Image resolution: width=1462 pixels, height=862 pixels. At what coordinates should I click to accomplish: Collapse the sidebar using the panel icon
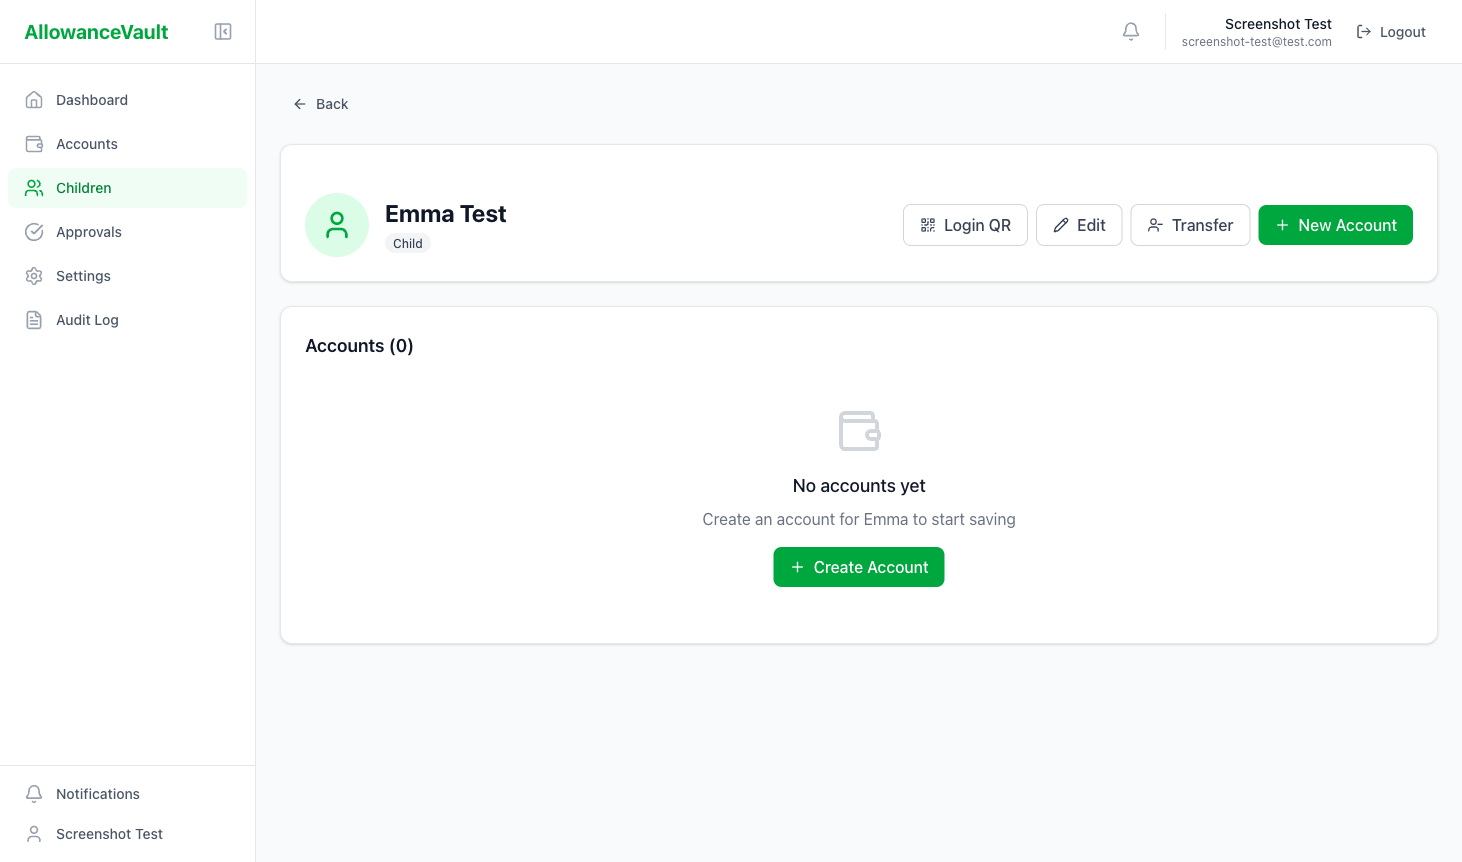tap(223, 32)
